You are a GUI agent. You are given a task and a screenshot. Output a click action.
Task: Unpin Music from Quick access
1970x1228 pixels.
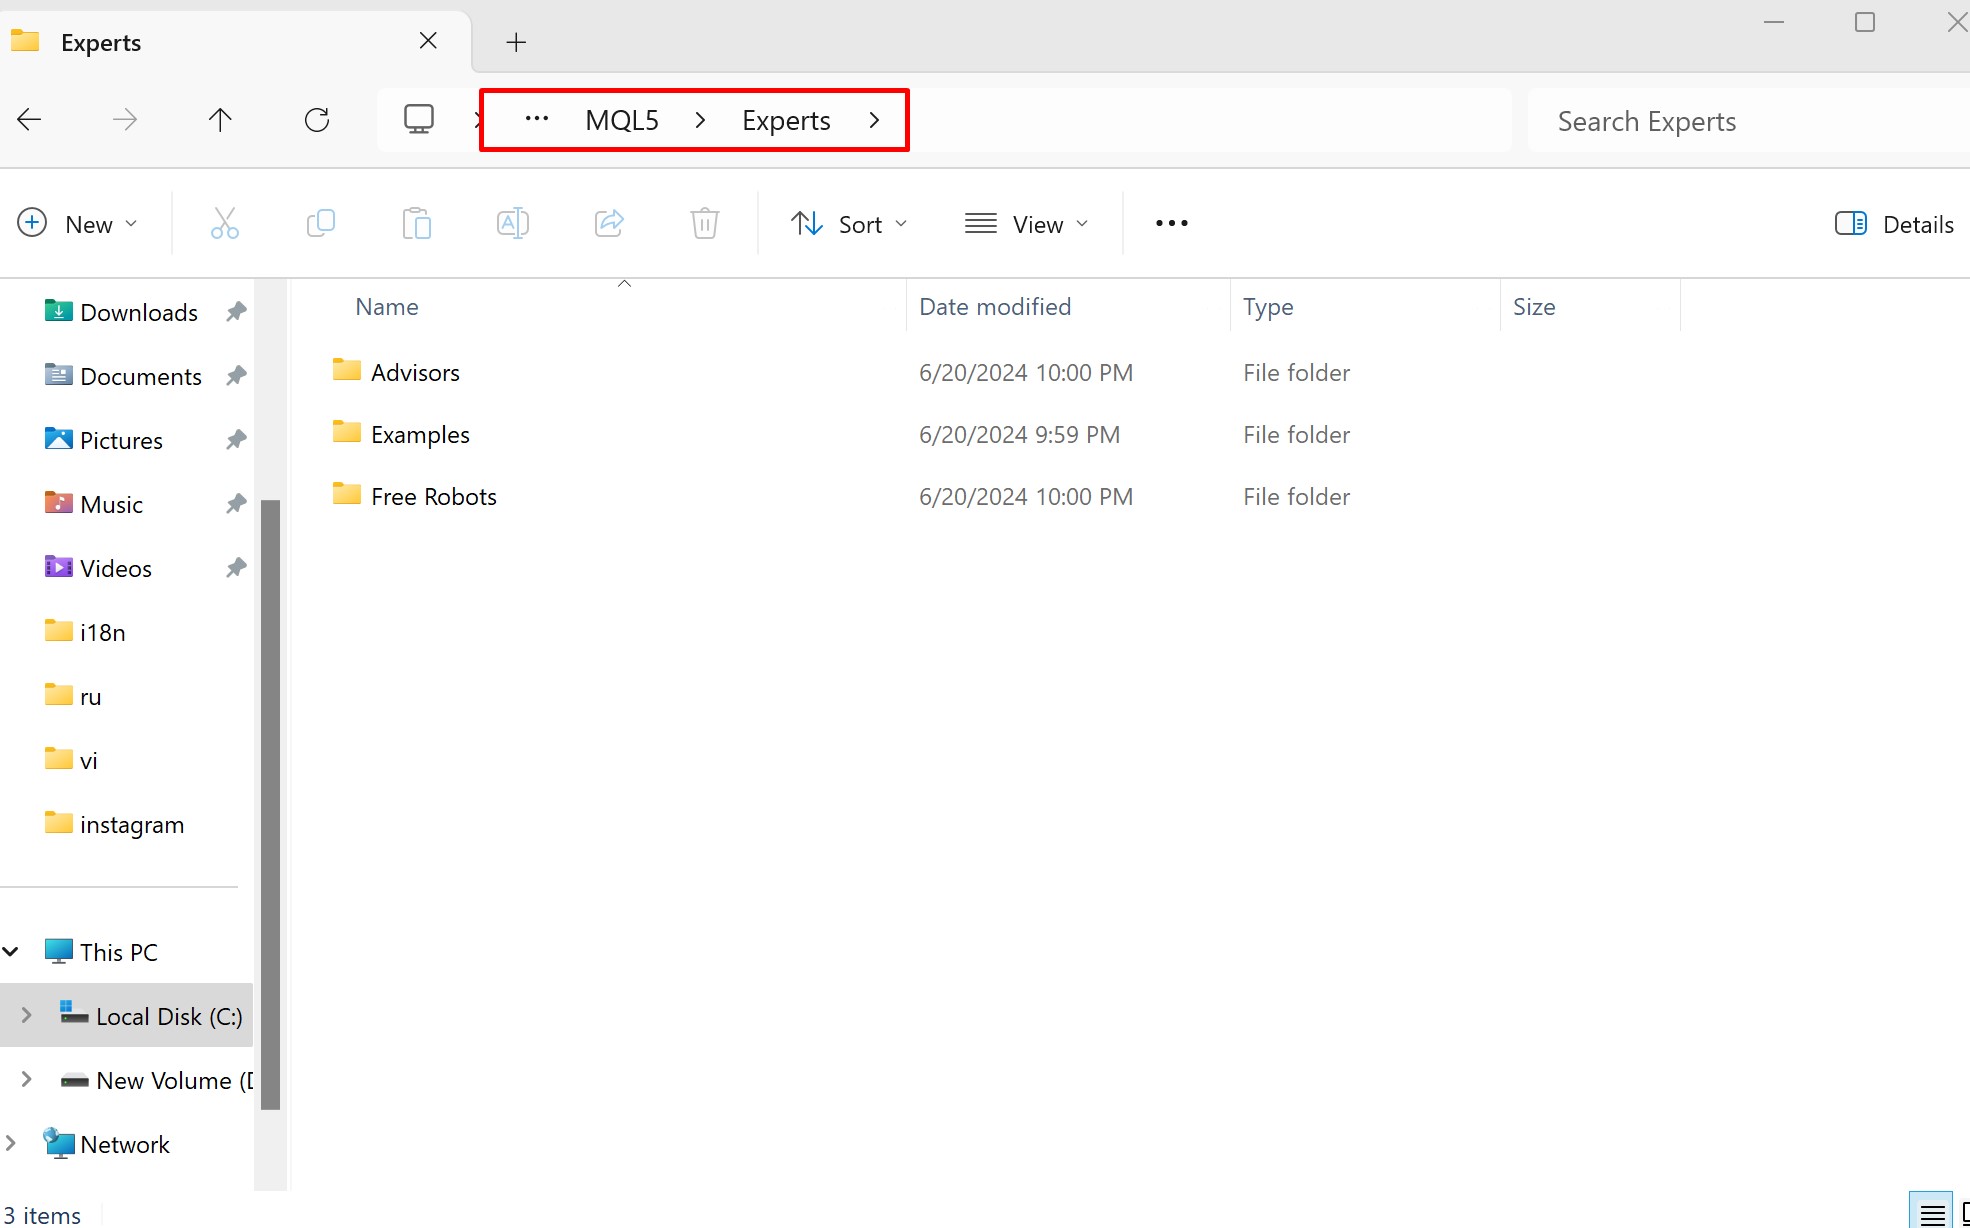click(x=235, y=503)
